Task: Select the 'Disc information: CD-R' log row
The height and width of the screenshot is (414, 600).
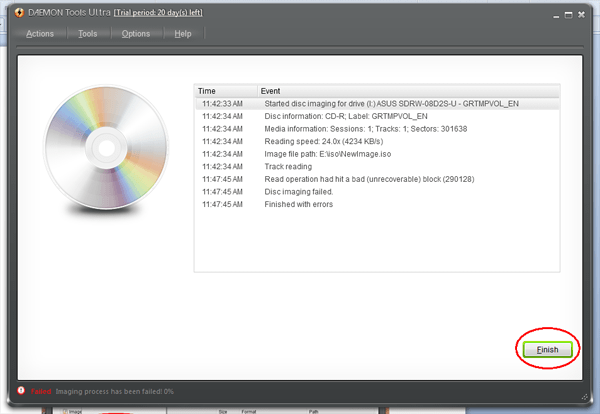Action: (x=377, y=116)
